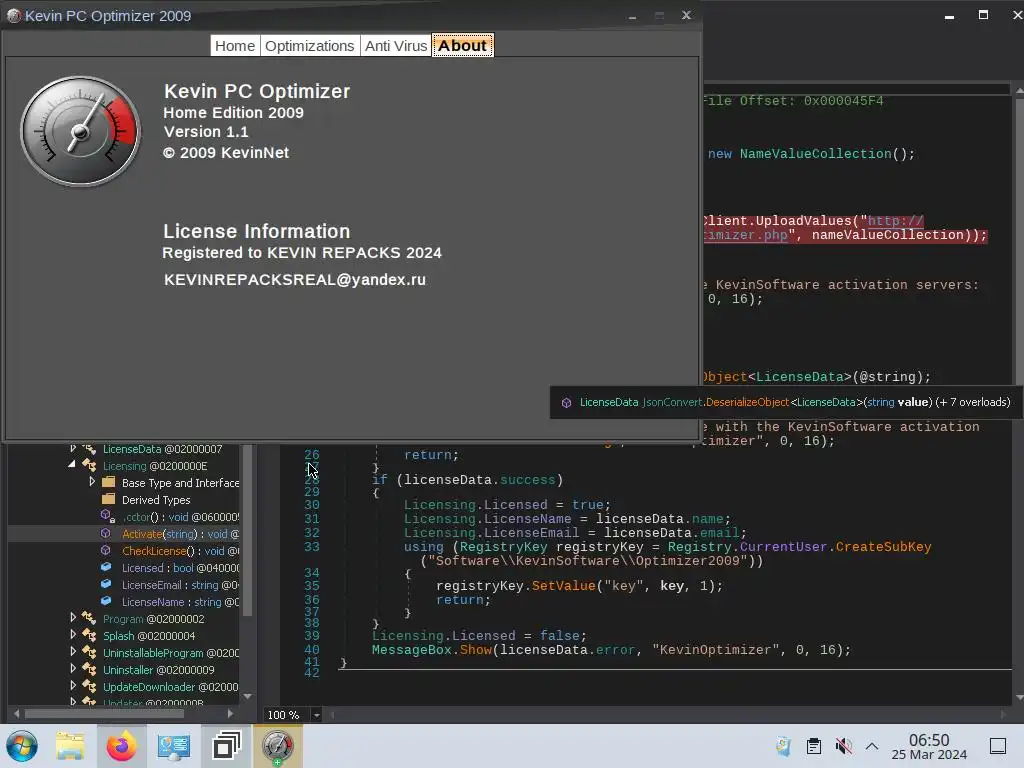The width and height of the screenshot is (1024, 768).
Task: Click the CheckLicense method cube icon
Action: tap(106, 551)
